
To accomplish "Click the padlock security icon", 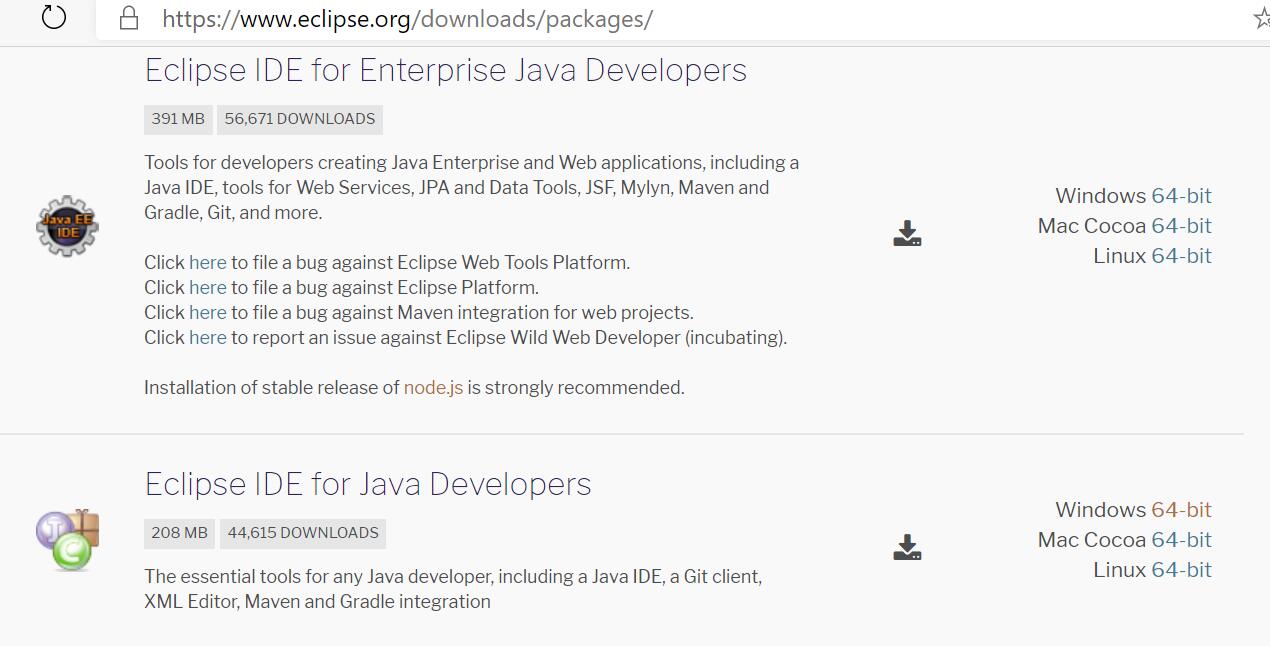I will (x=129, y=18).
